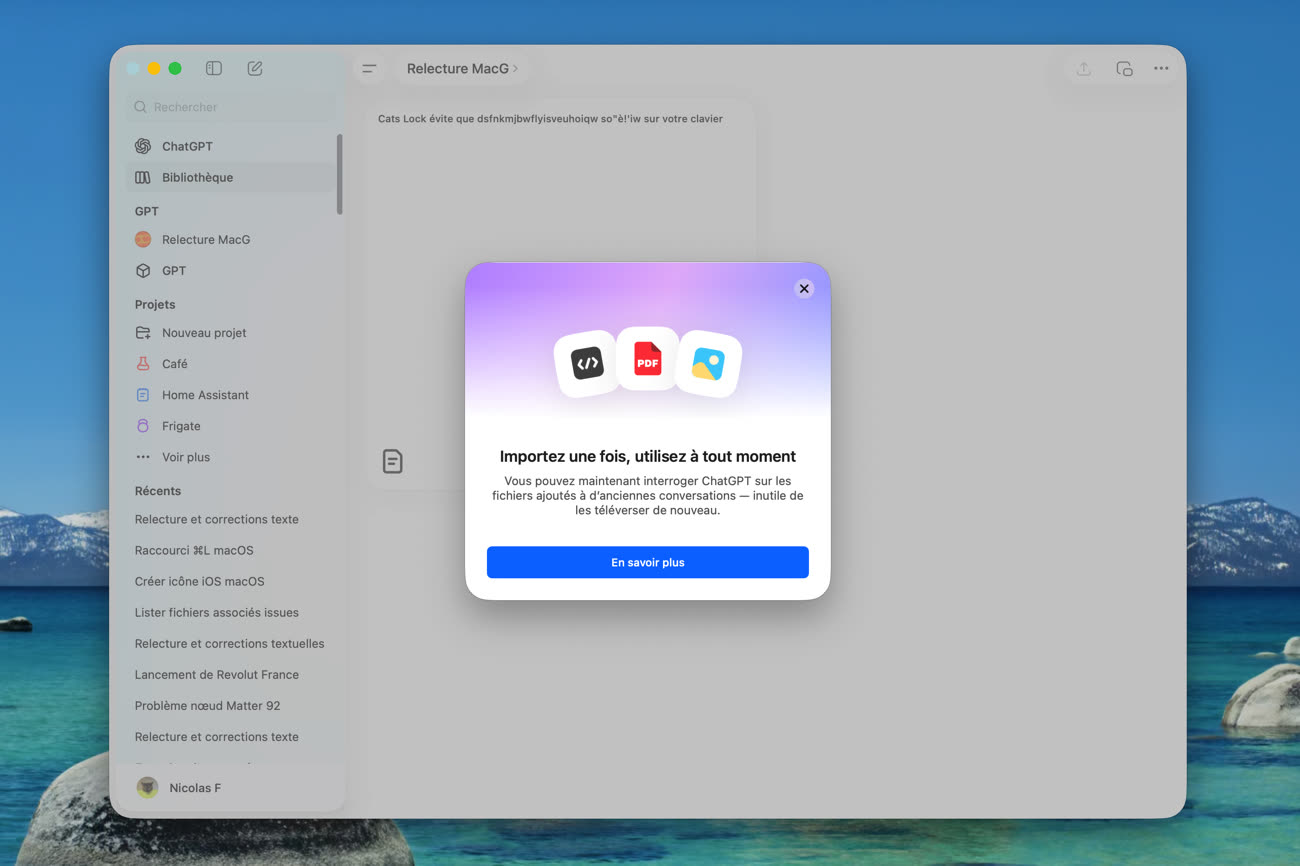Click the Récents section header
This screenshot has height=866, width=1300.
tap(158, 491)
